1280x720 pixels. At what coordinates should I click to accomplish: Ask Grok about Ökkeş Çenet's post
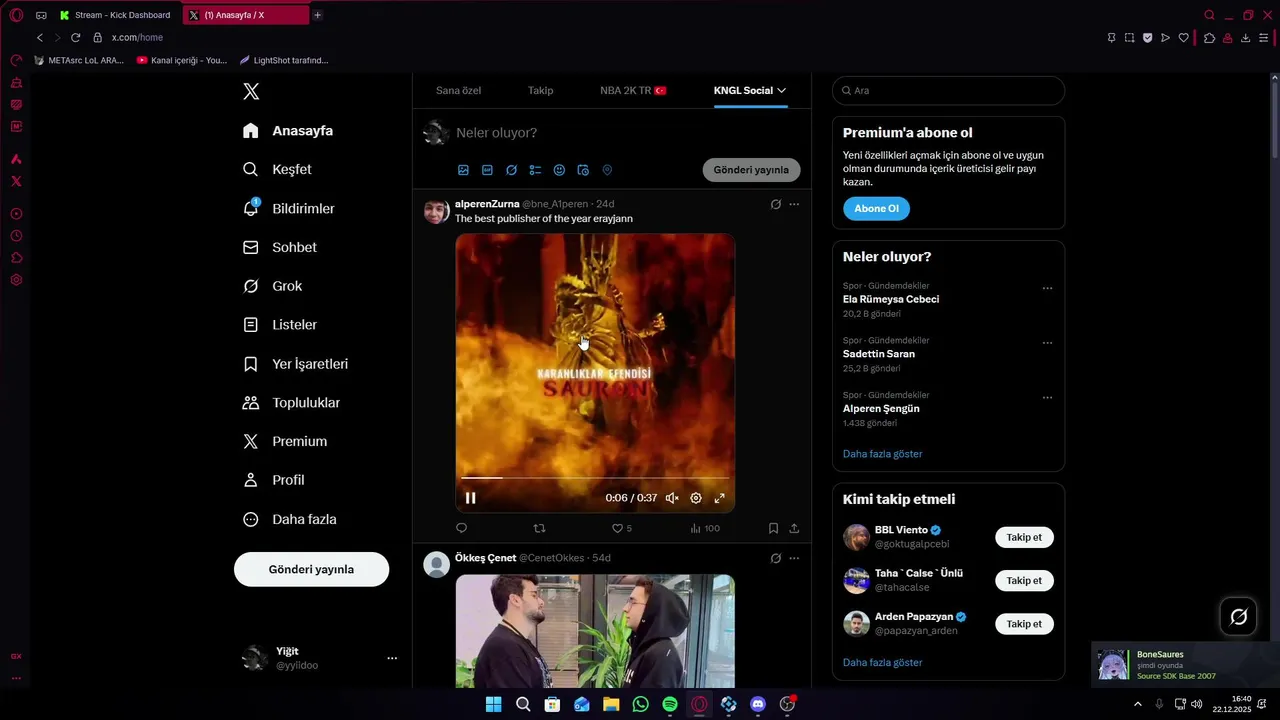coord(775,558)
